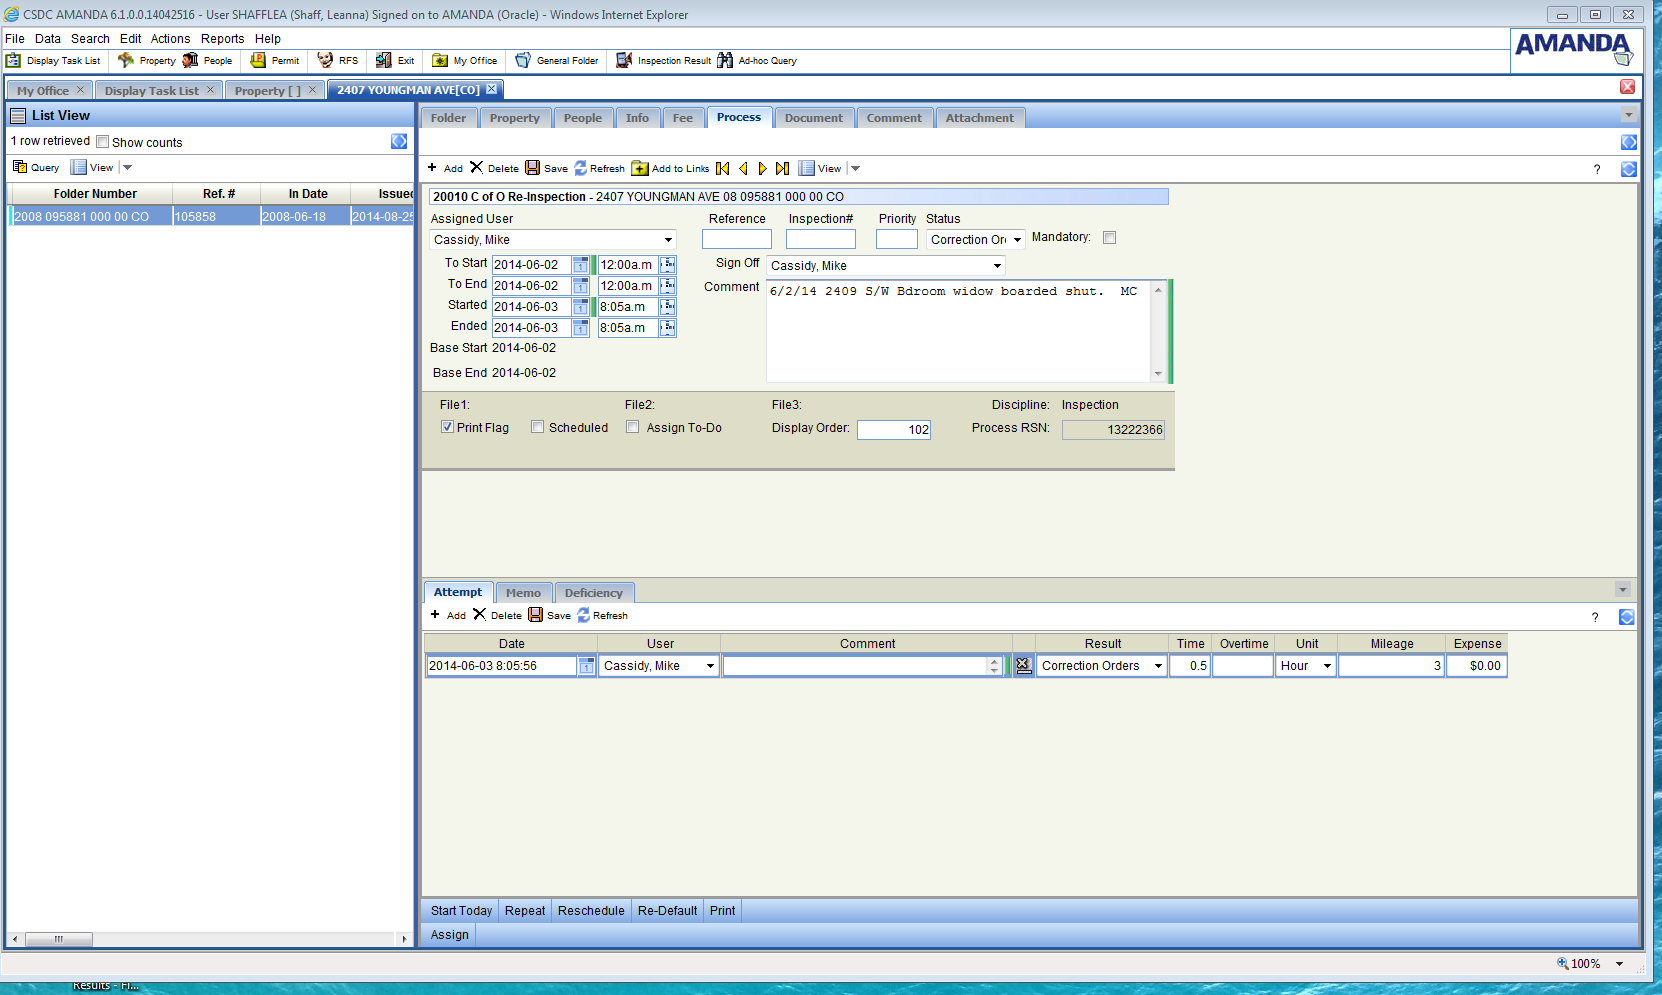Open the To Start date calendar picker
This screenshot has height=995, width=1662.
click(580, 265)
